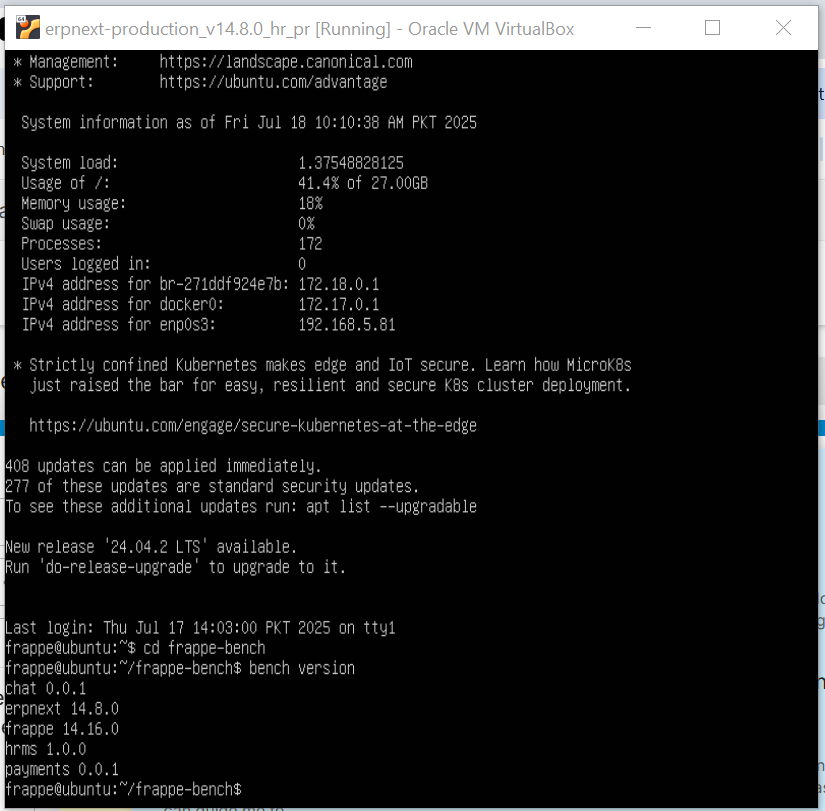This screenshot has height=811, width=825.
Task: Close the erpnext-production VirtualBox window
Action: click(x=783, y=28)
